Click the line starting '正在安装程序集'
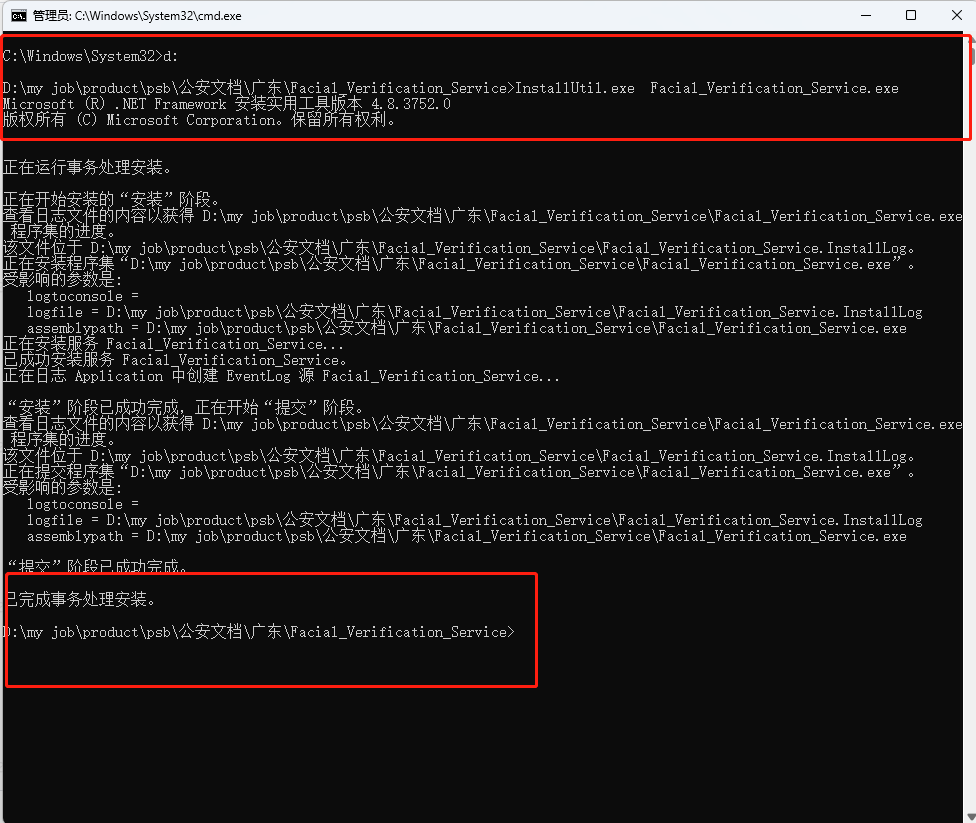This screenshot has height=823, width=976. pyautogui.click(x=459, y=264)
